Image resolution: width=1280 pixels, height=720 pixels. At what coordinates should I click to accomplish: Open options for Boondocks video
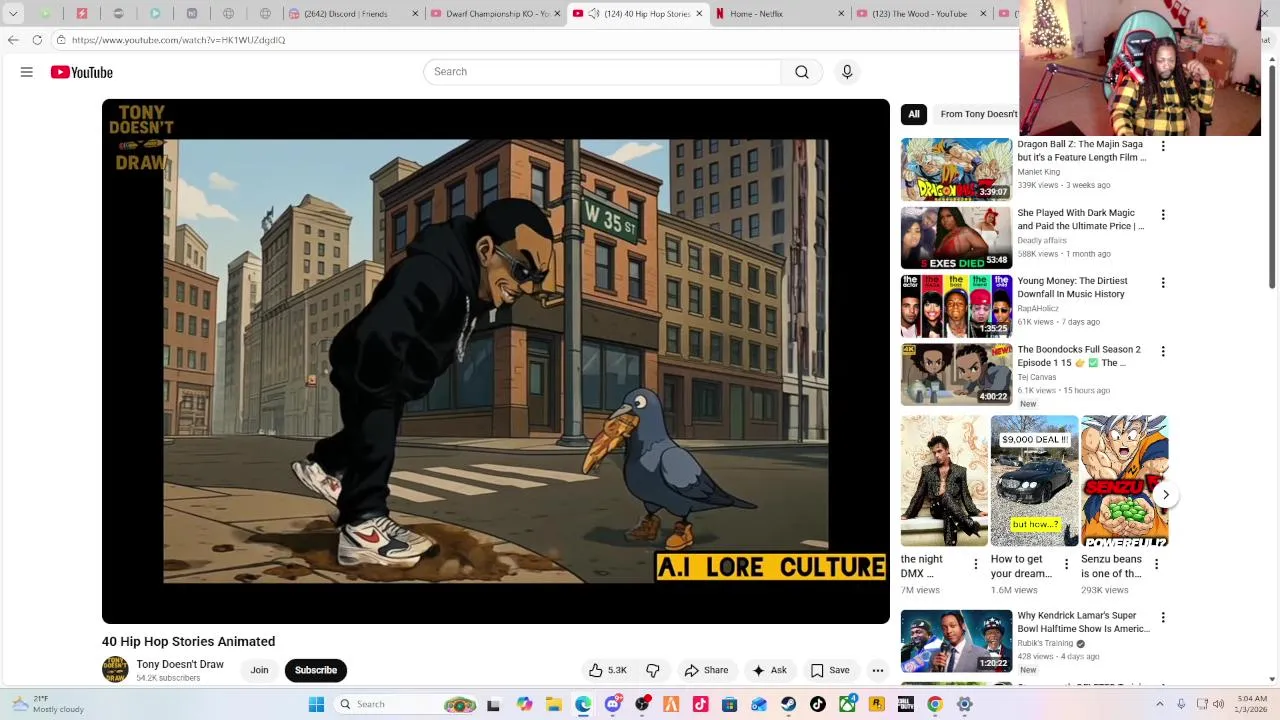coord(1163,351)
